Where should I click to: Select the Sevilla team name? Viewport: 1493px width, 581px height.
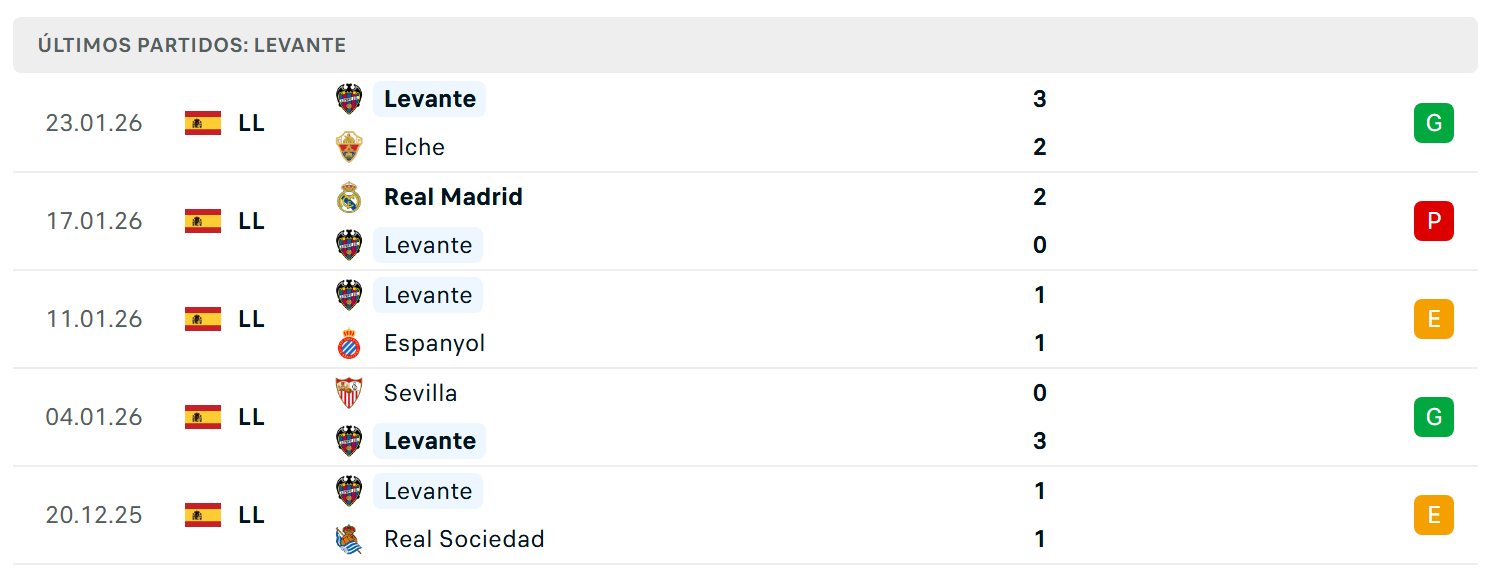point(420,393)
